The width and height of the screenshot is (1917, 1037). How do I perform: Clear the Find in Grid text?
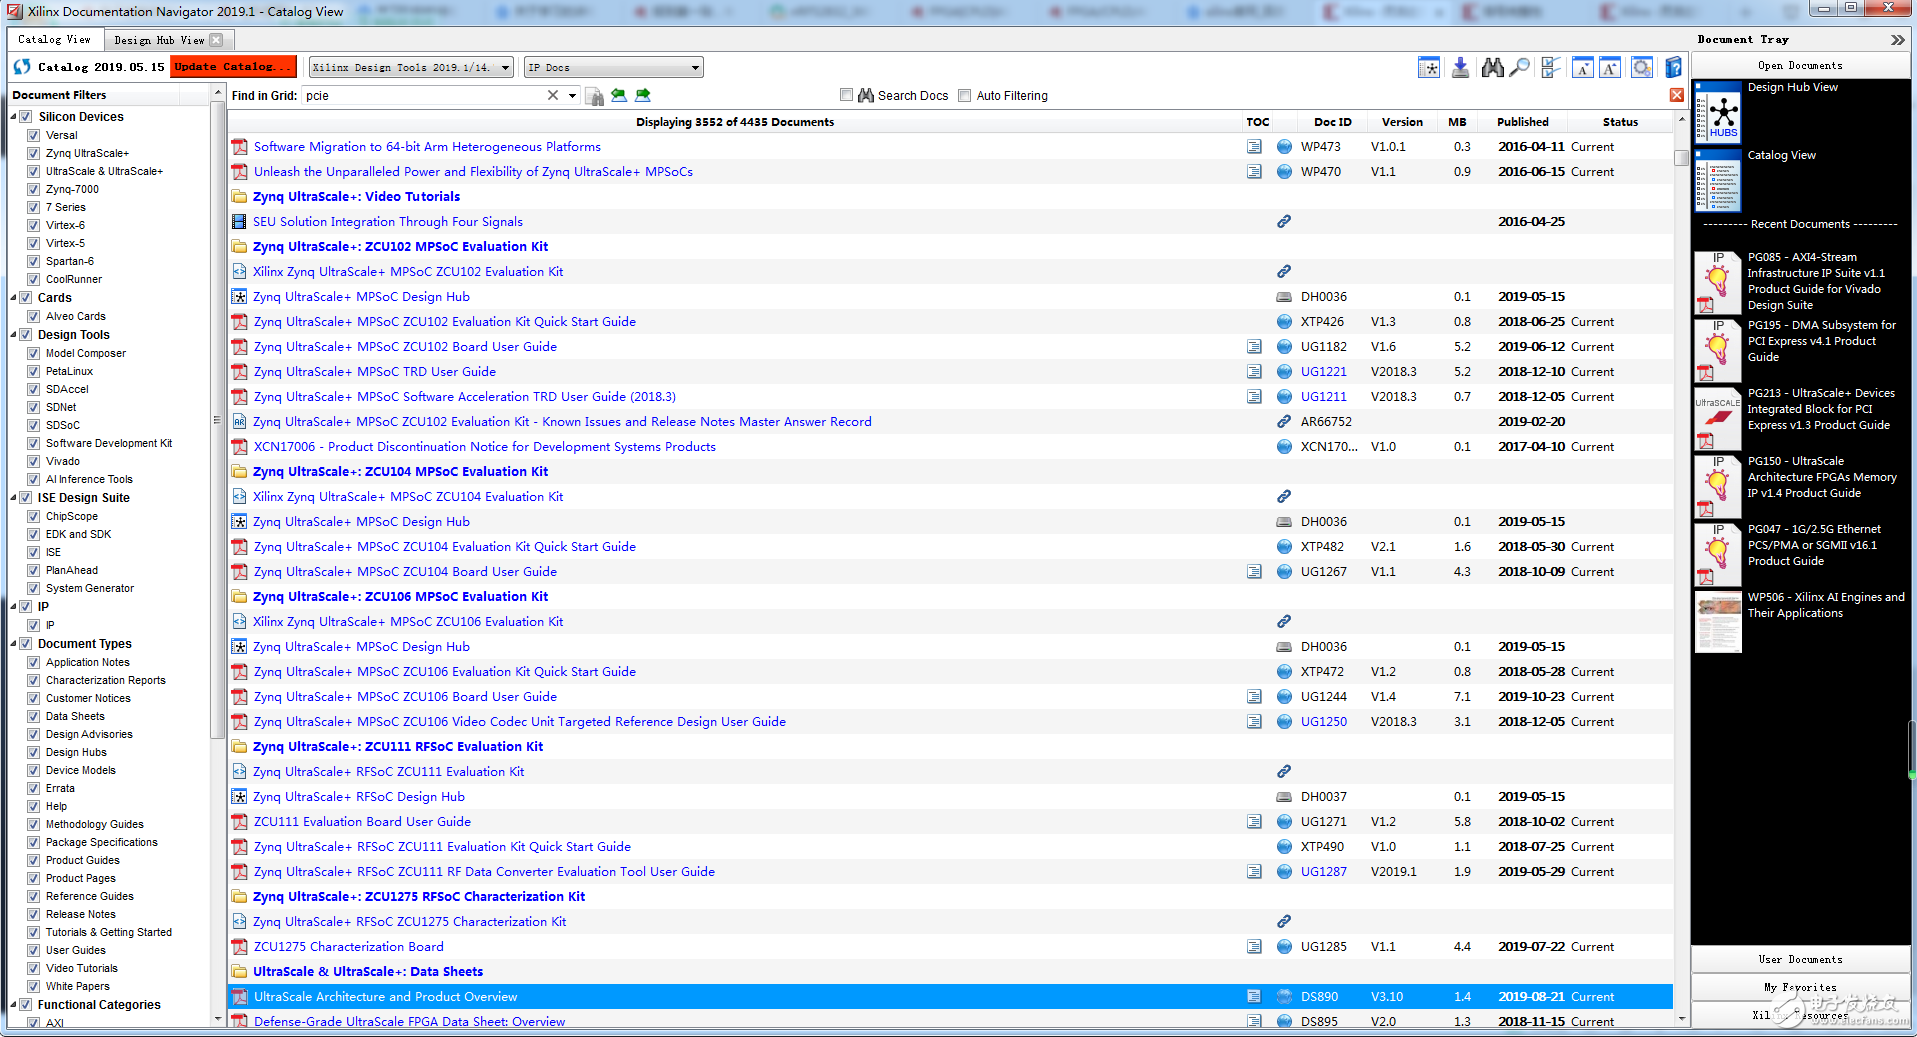[552, 95]
